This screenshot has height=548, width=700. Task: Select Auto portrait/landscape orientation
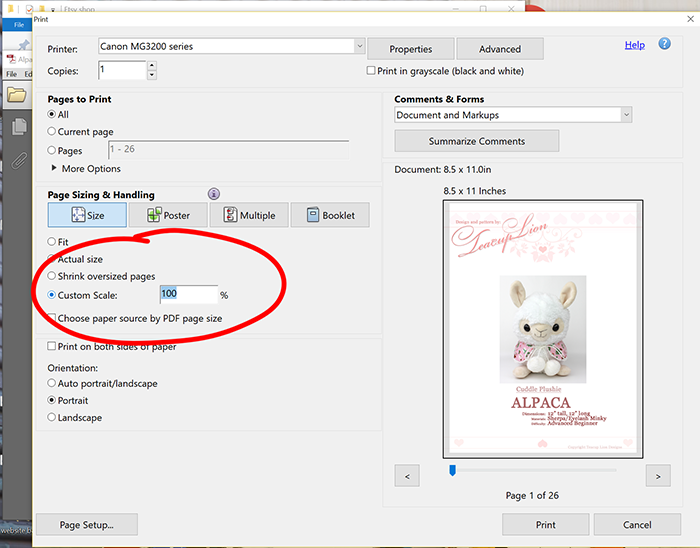pyautogui.click(x=52, y=383)
